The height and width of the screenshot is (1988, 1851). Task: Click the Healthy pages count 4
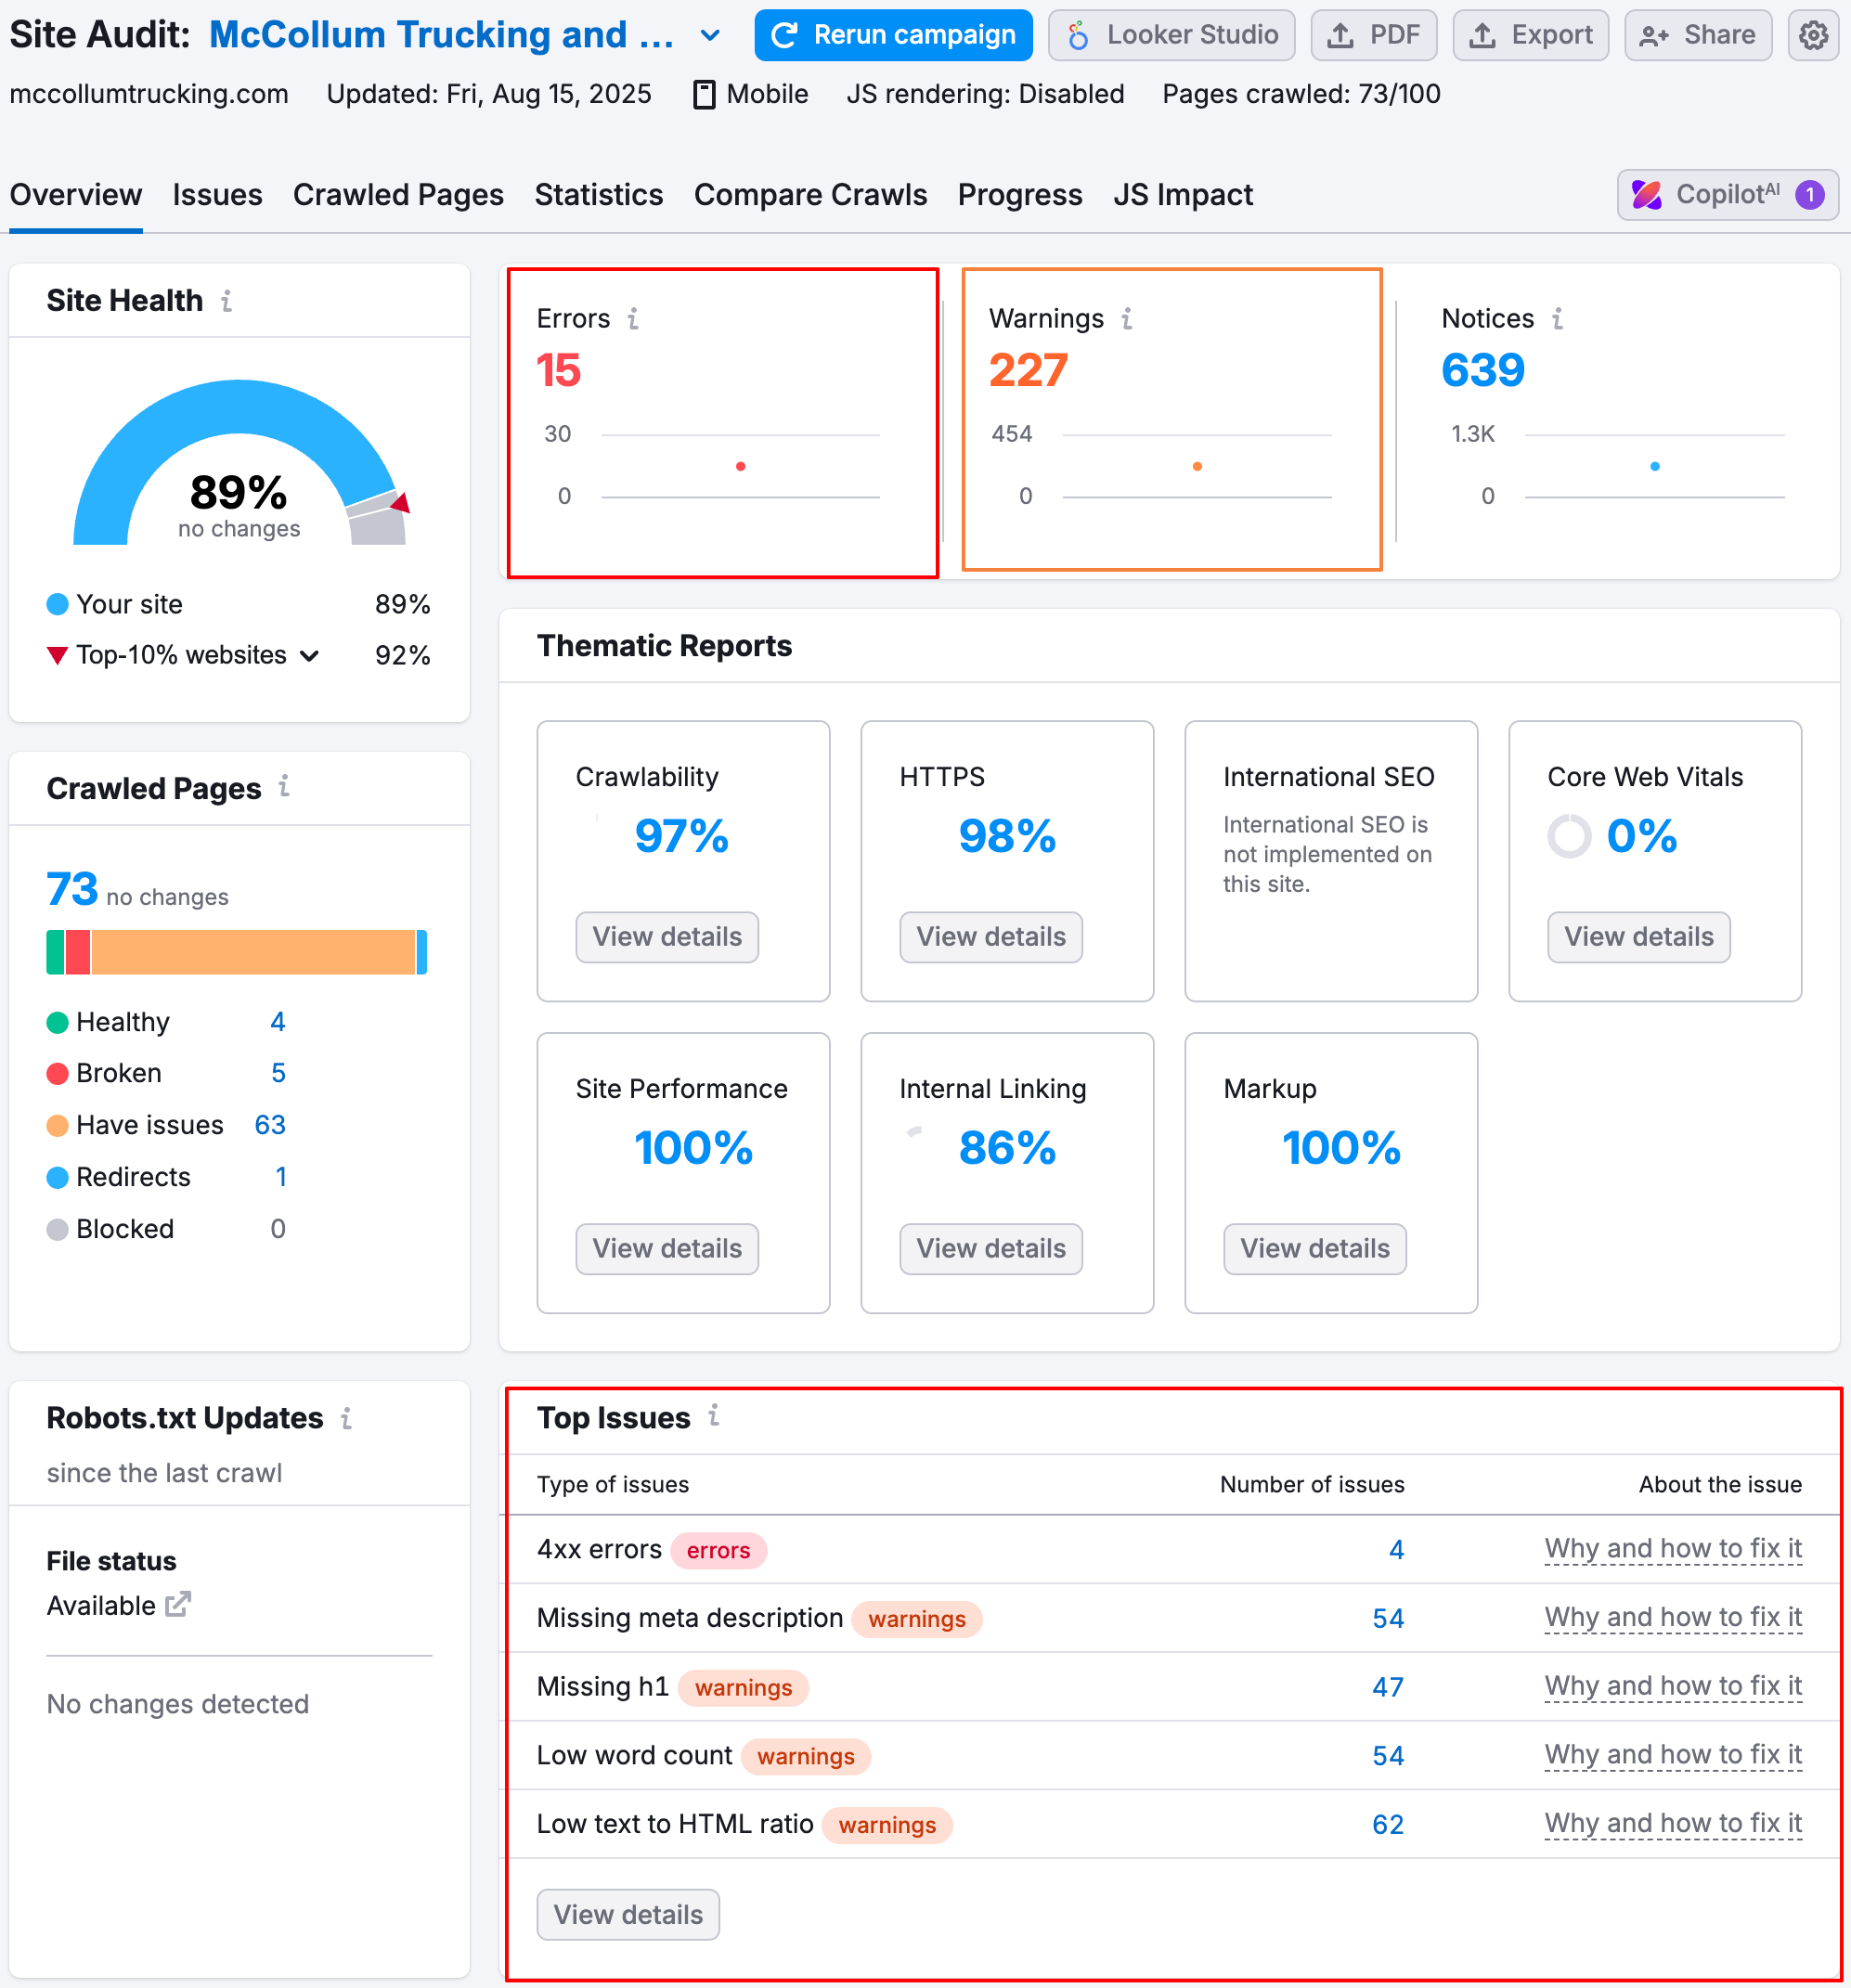click(x=278, y=1022)
